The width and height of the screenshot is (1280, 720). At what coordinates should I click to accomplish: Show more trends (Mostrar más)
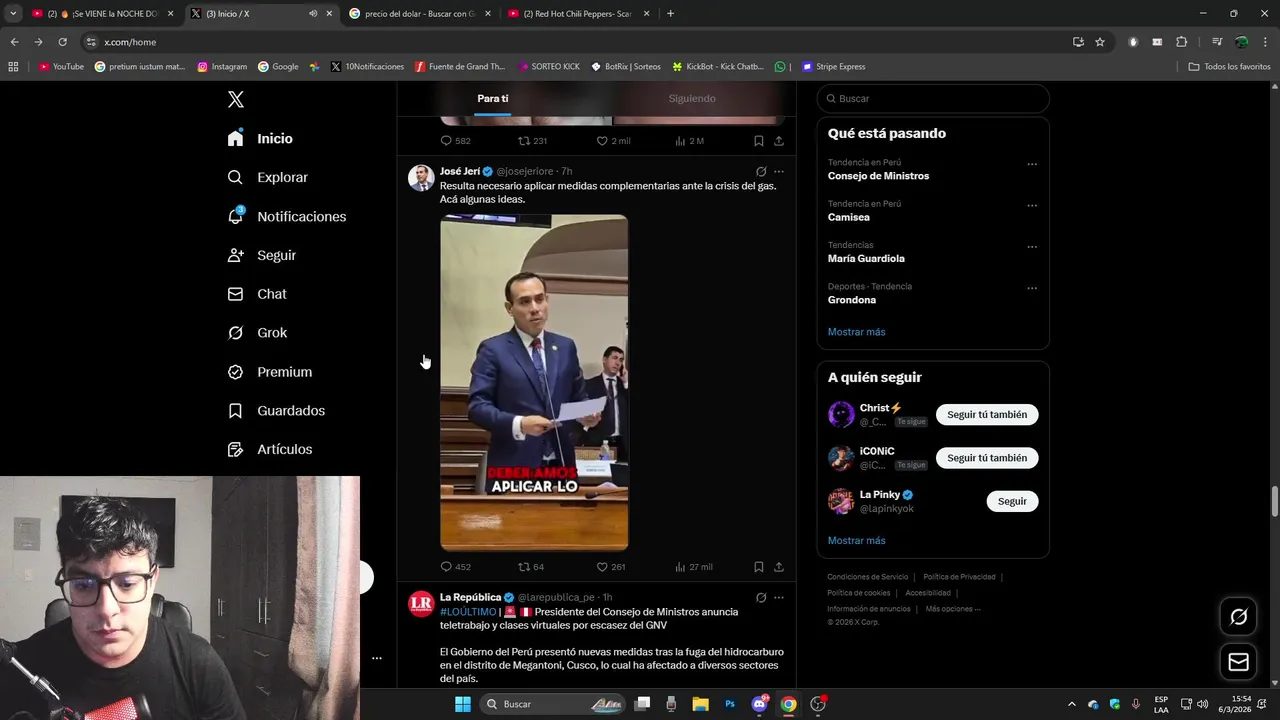(856, 332)
